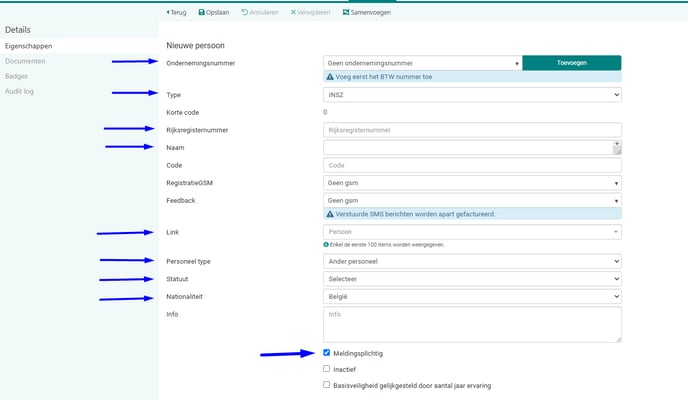Expand the Type dropdown showing INSZ
The height and width of the screenshot is (400, 688).
tap(472, 95)
